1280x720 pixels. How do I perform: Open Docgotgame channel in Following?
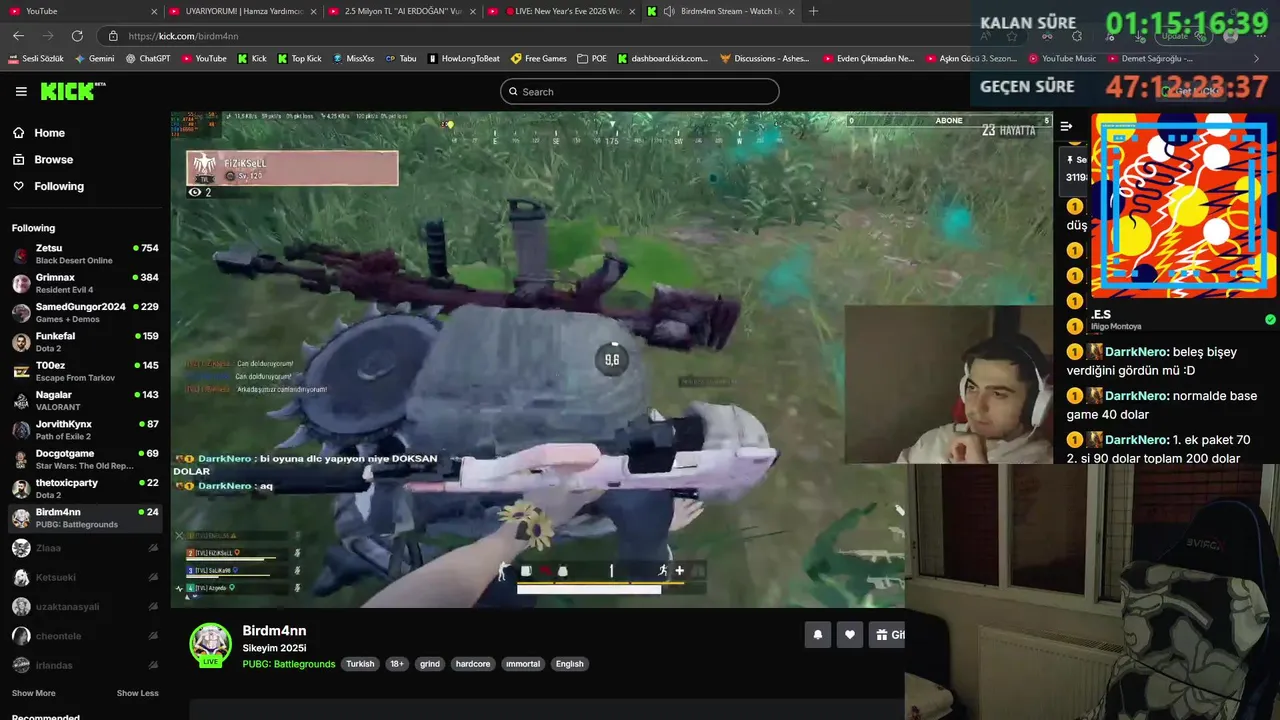coord(85,459)
